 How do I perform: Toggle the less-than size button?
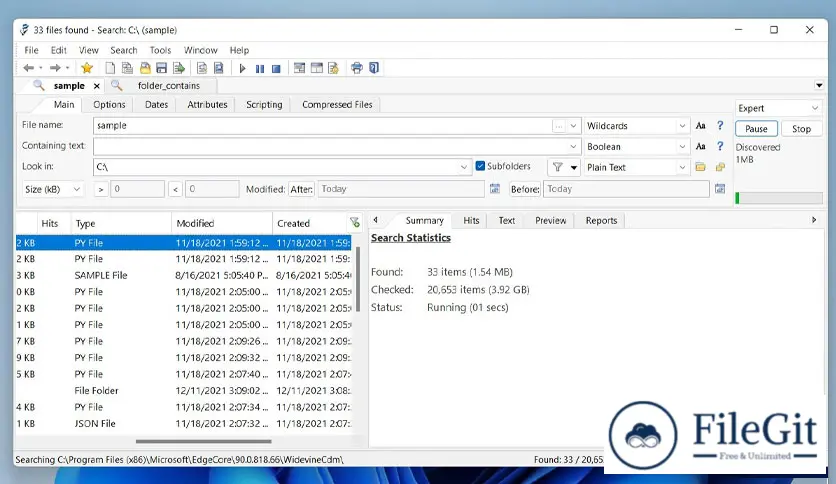175,189
